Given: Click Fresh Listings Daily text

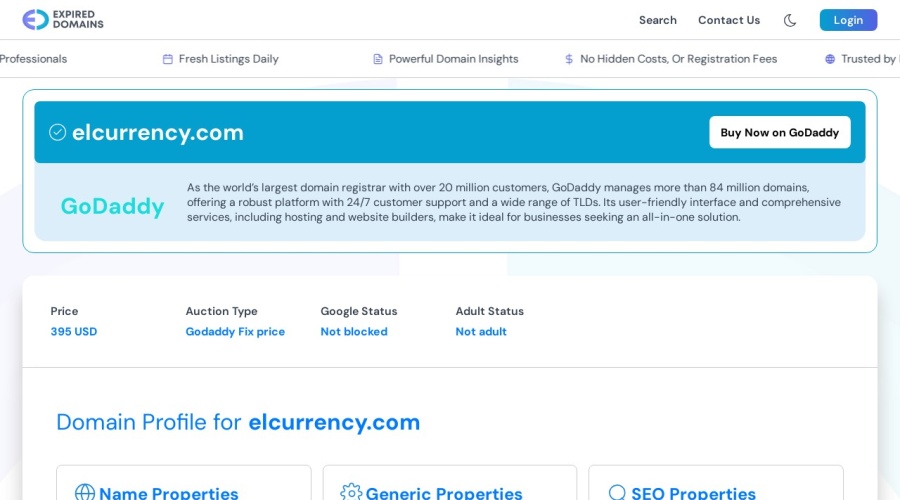Looking at the screenshot, I should 228,59.
